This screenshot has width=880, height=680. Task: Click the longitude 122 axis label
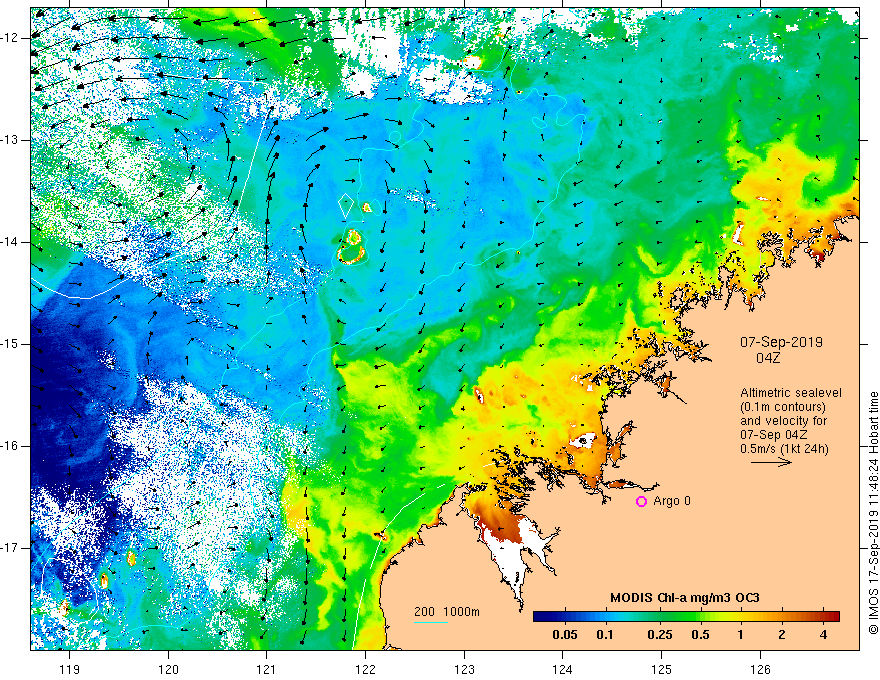[365, 669]
